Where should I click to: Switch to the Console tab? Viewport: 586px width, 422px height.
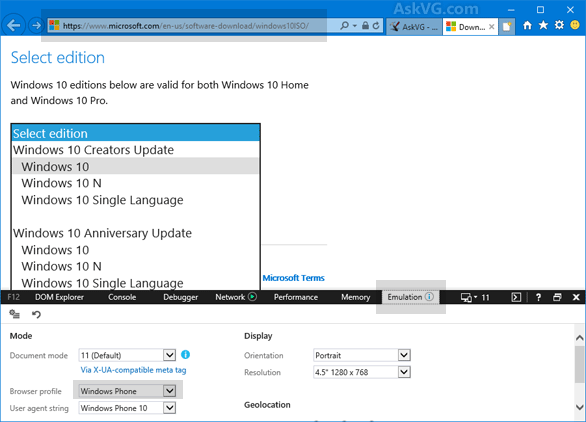122,297
